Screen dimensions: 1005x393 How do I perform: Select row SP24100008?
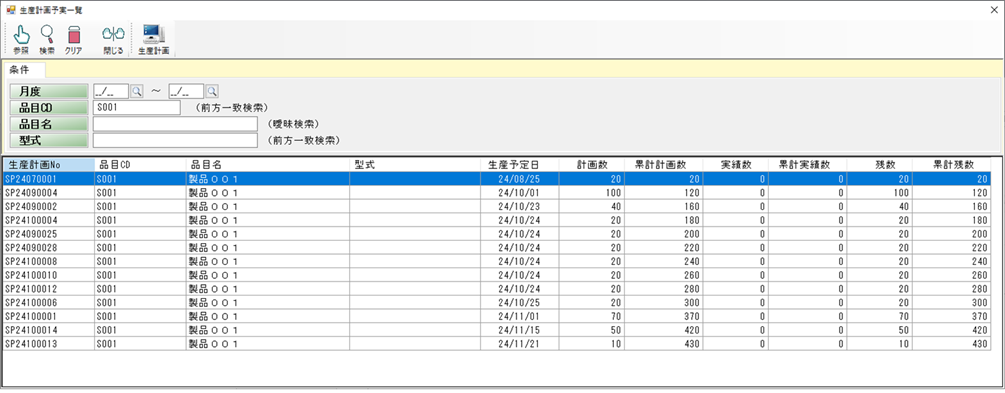497,262
